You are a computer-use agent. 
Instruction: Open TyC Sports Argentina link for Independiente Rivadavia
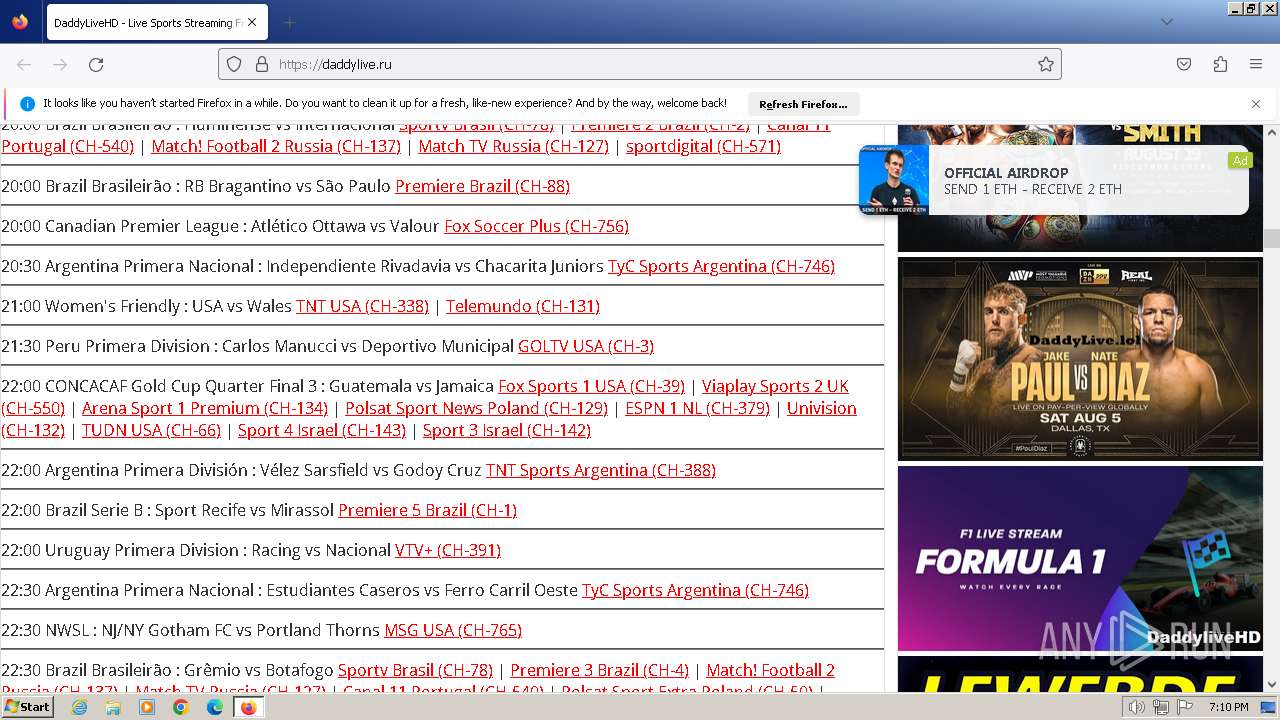(721, 266)
